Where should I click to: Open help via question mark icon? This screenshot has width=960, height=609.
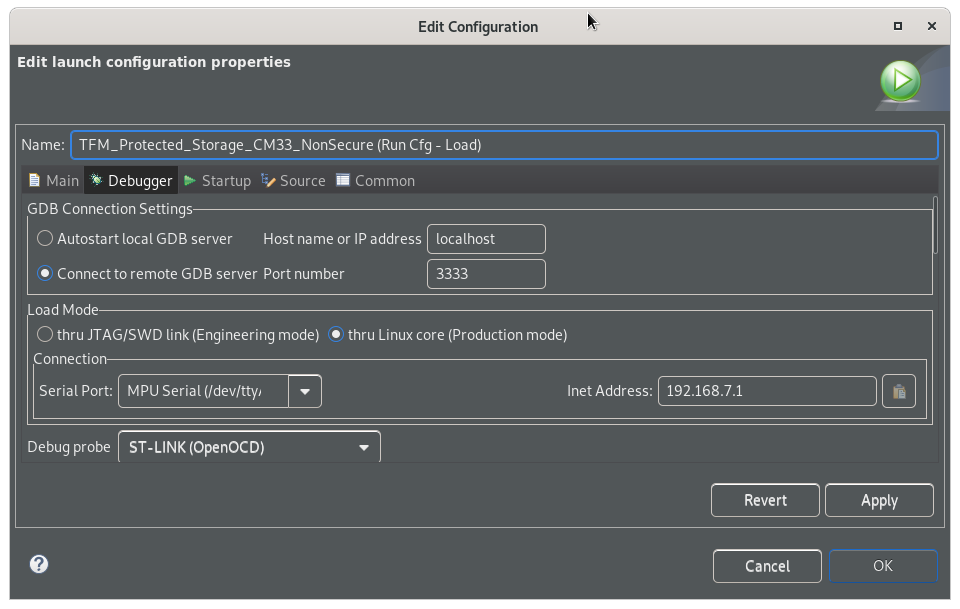39,564
